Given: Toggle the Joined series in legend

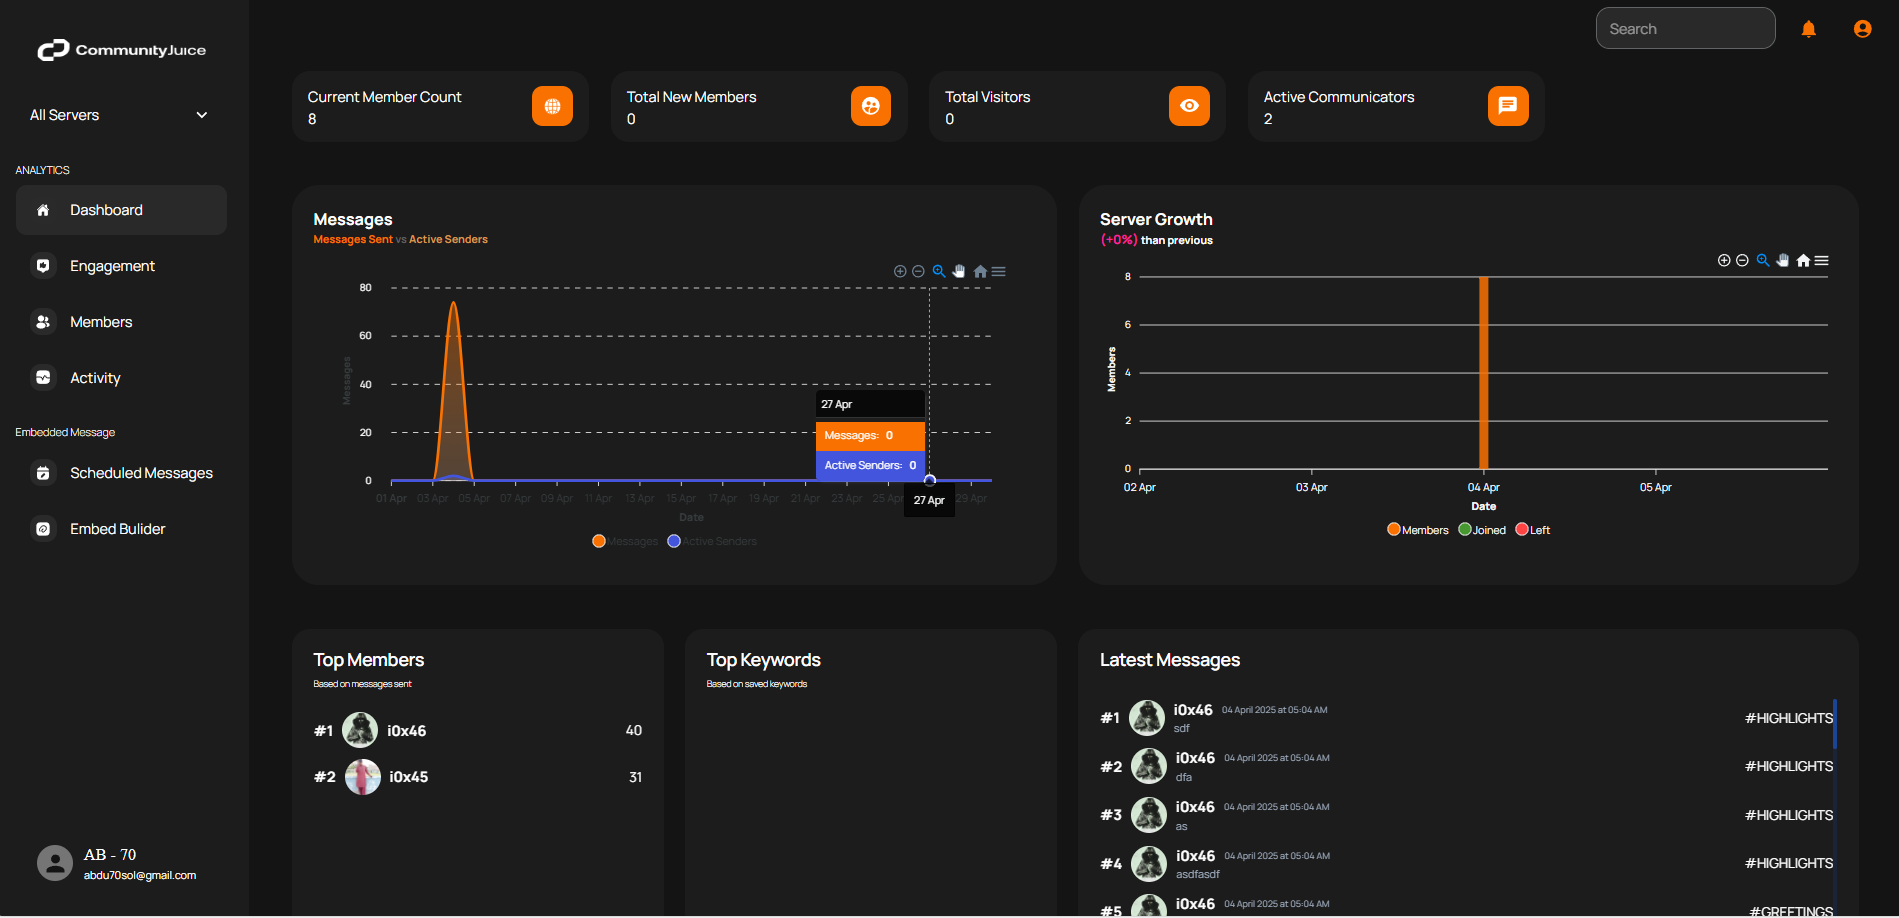Looking at the screenshot, I should pyautogui.click(x=1482, y=530).
